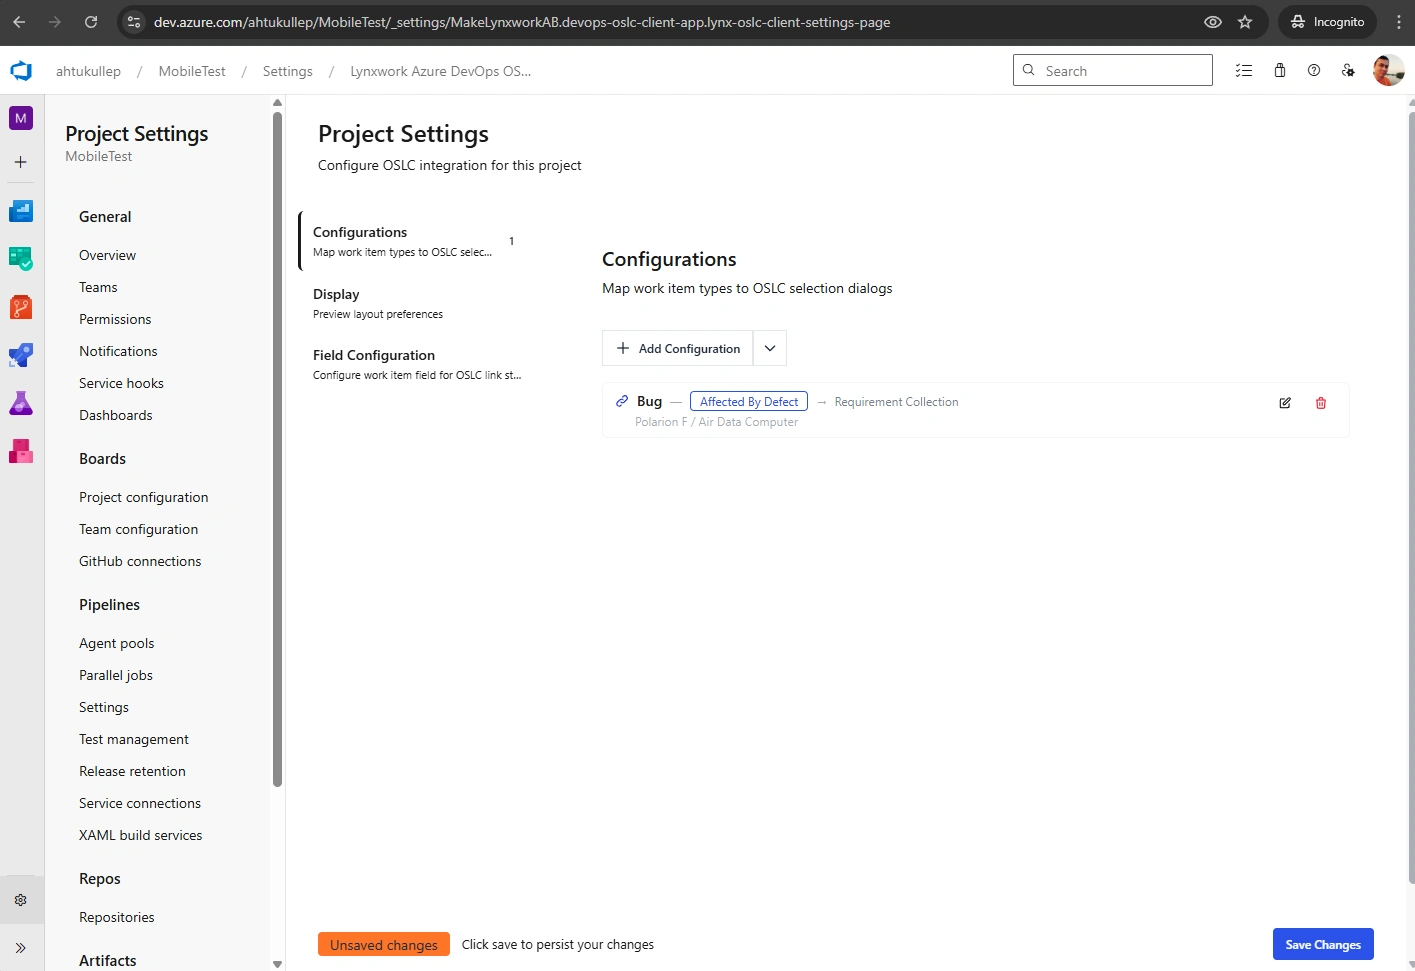This screenshot has height=971, width=1415.
Task: Open ahtukullep breadcrumb link
Action: tap(88, 71)
